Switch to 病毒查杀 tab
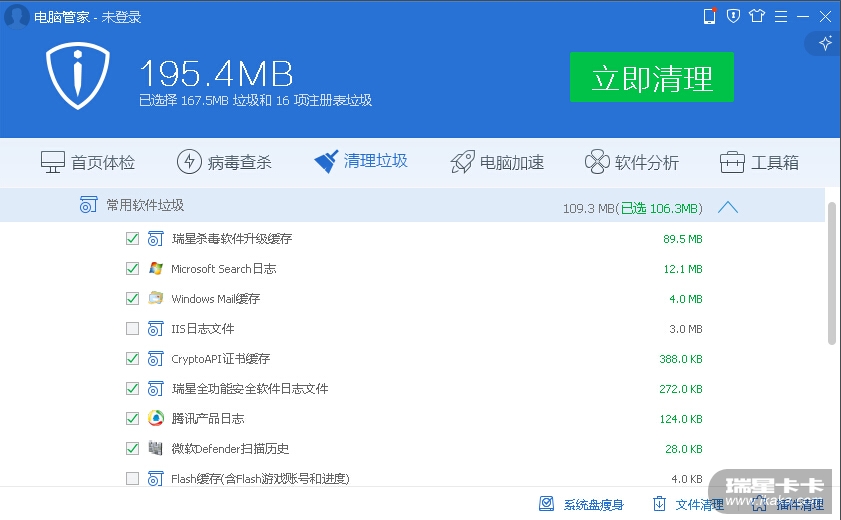The height and width of the screenshot is (520, 841). 224,162
